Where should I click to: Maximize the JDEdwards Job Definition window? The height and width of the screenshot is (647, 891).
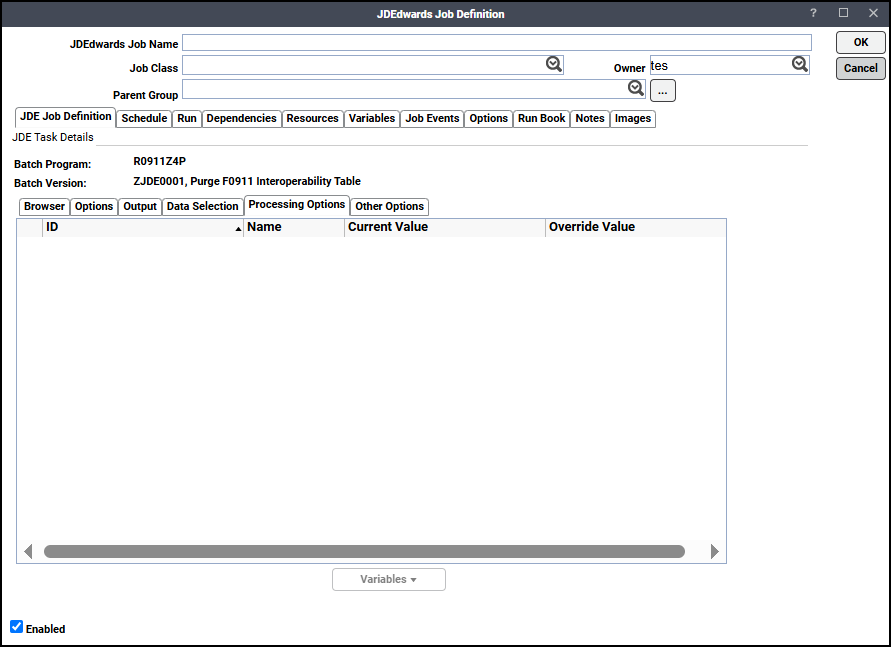click(843, 13)
